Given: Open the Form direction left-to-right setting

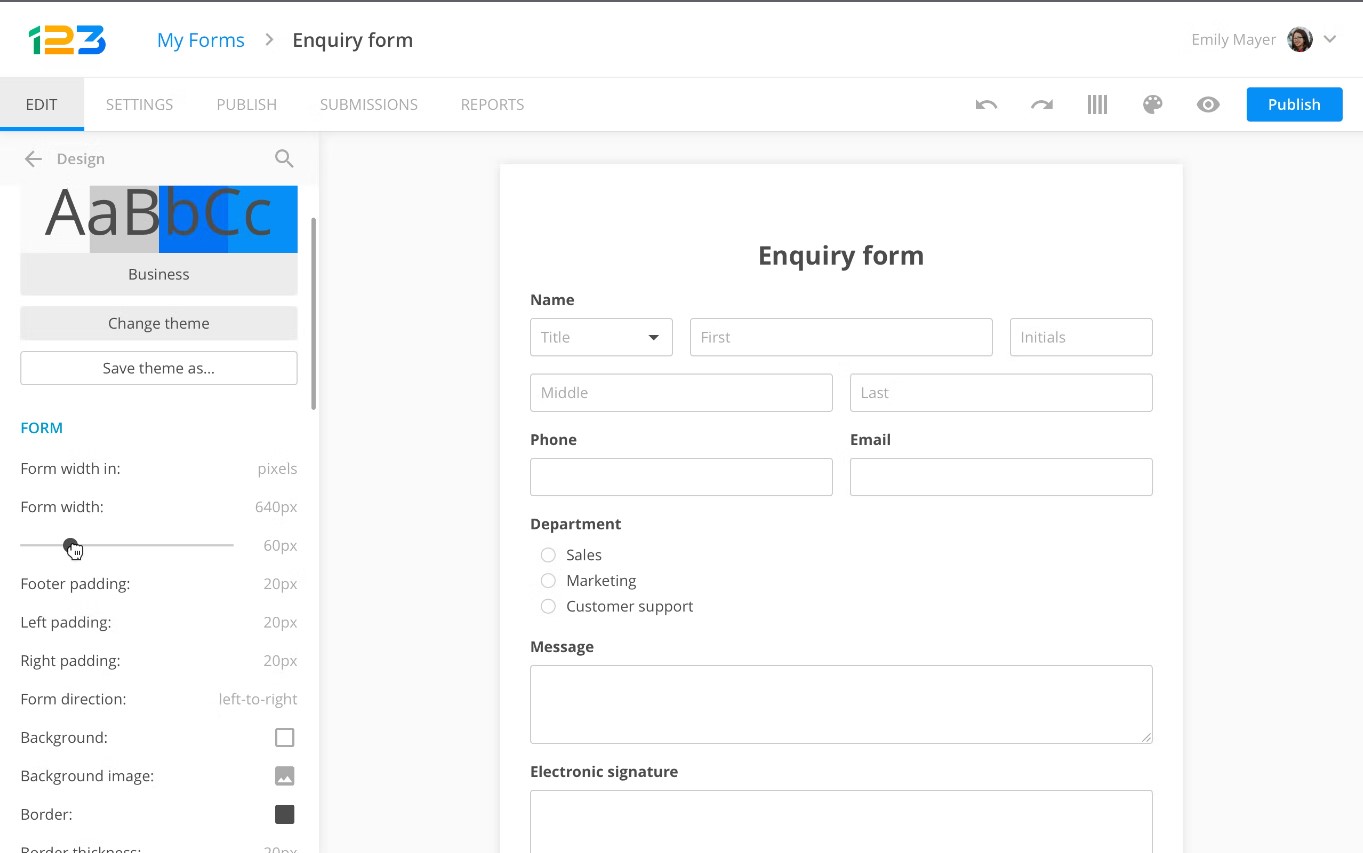Looking at the screenshot, I should pos(257,698).
